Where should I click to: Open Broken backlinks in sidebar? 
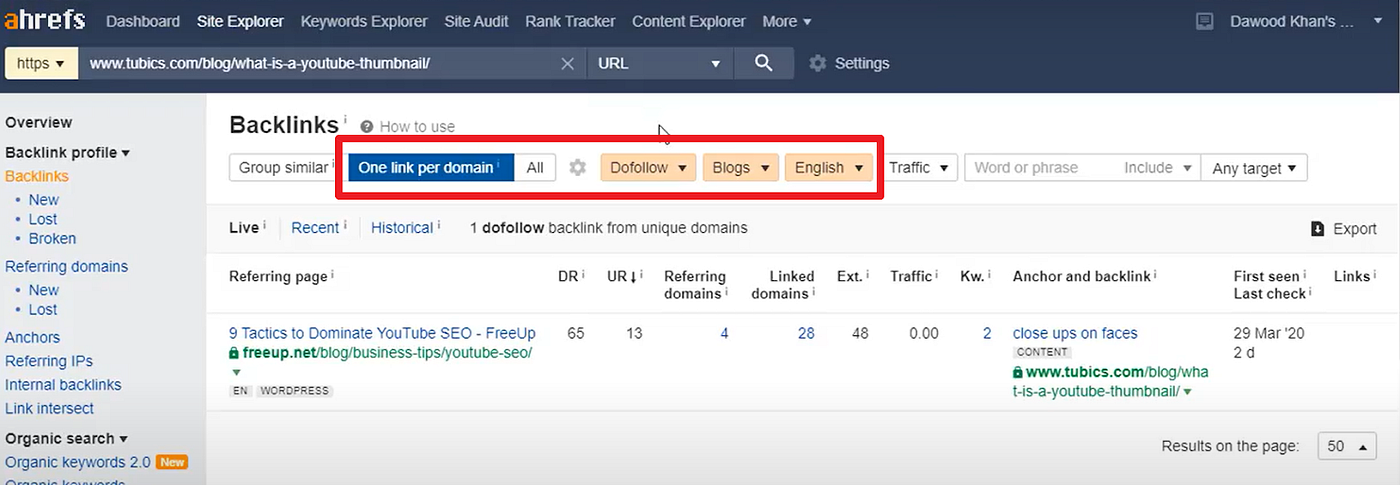click(52, 239)
